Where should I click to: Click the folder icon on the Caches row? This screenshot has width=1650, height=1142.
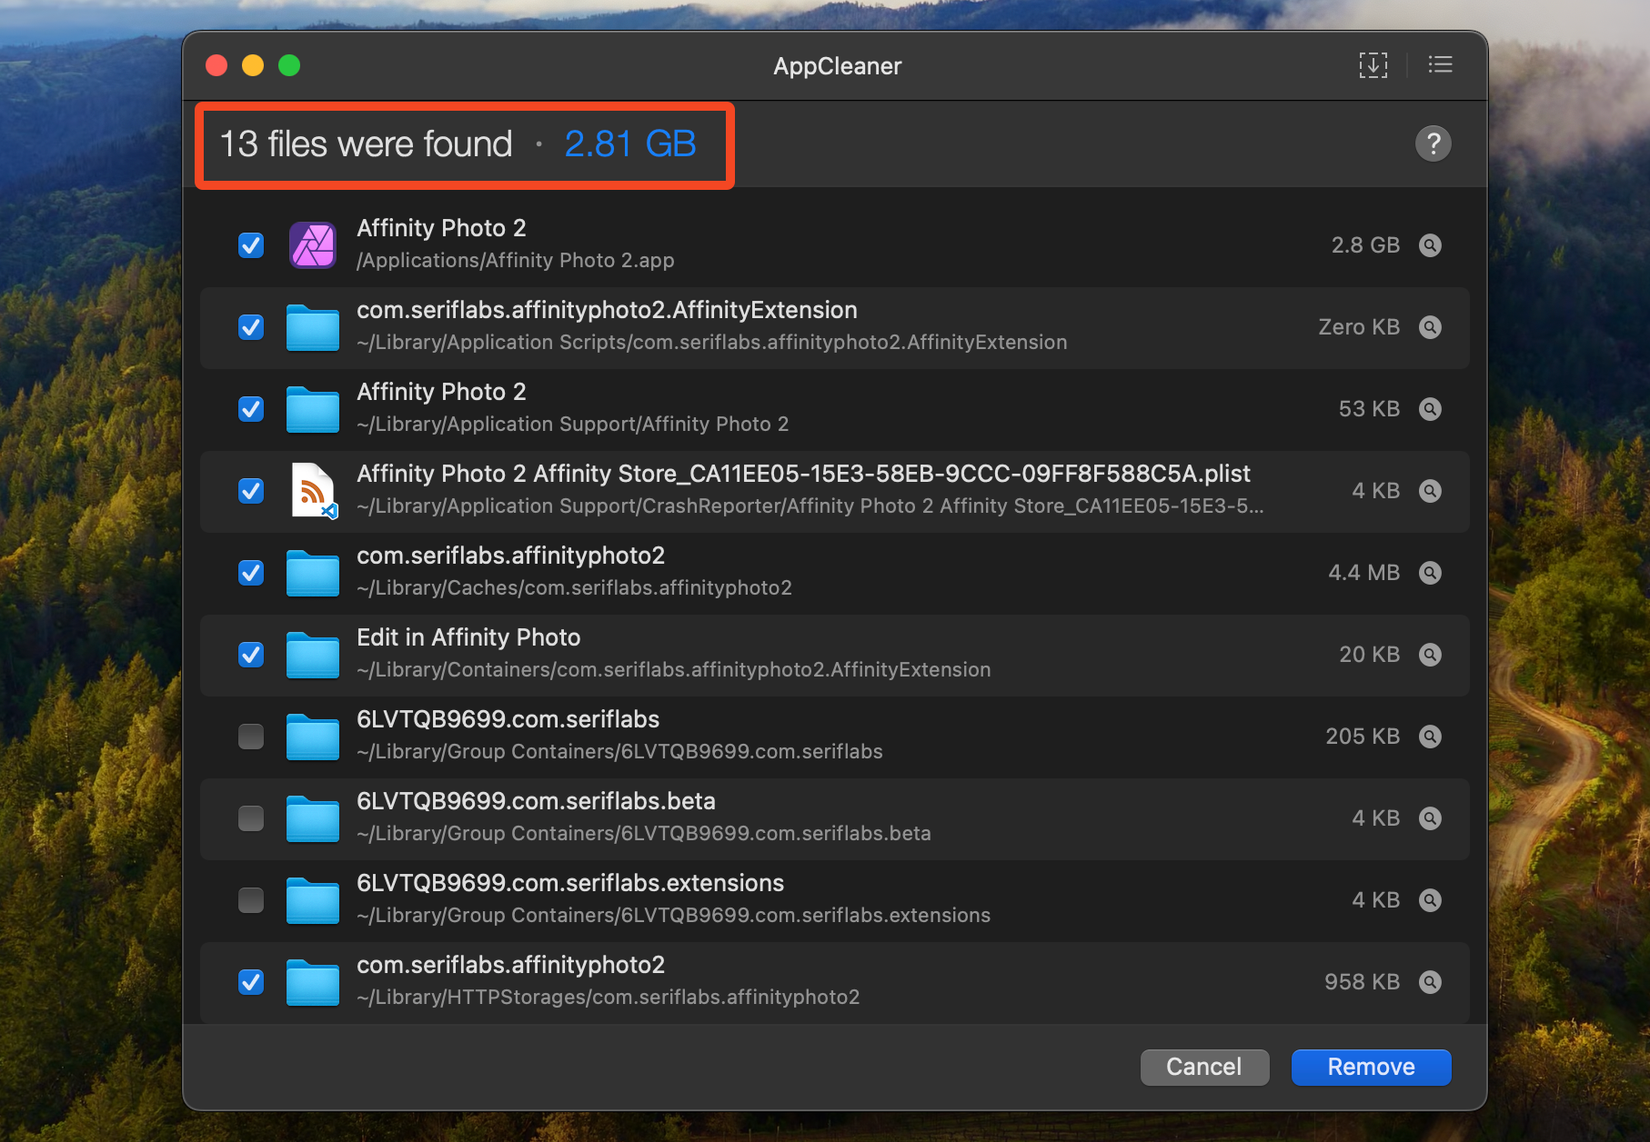tap(312, 572)
